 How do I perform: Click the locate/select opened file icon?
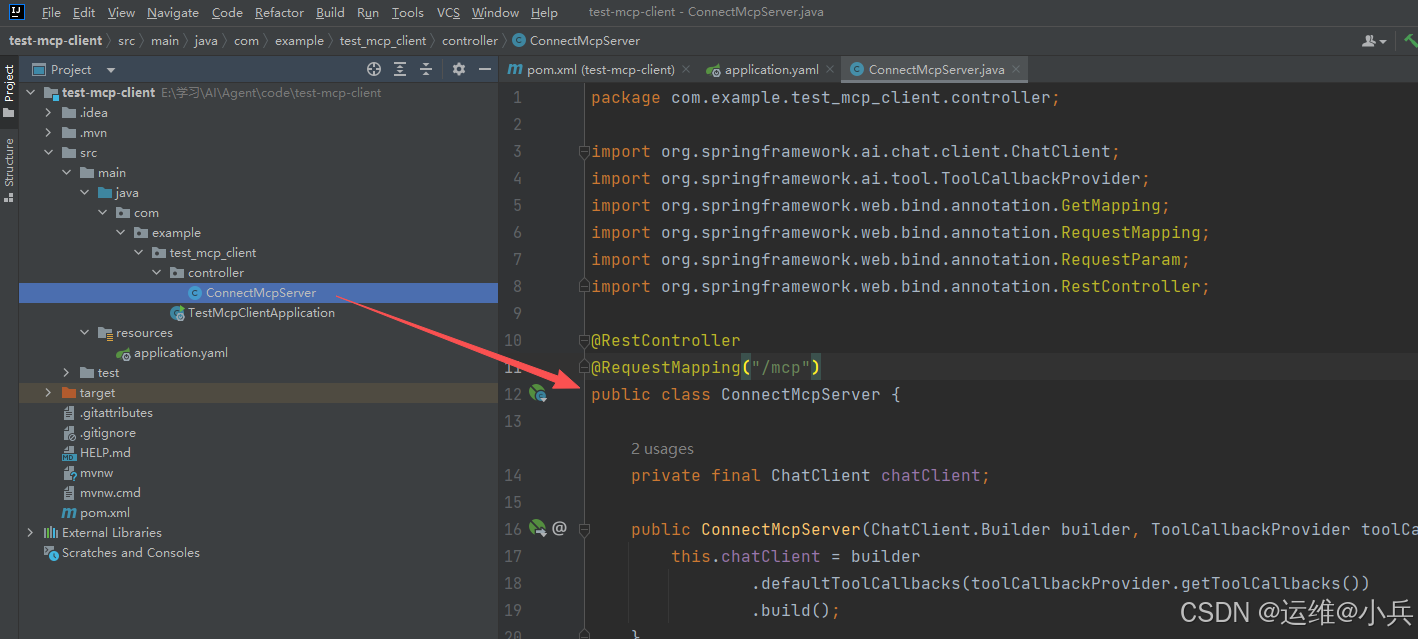click(x=374, y=69)
